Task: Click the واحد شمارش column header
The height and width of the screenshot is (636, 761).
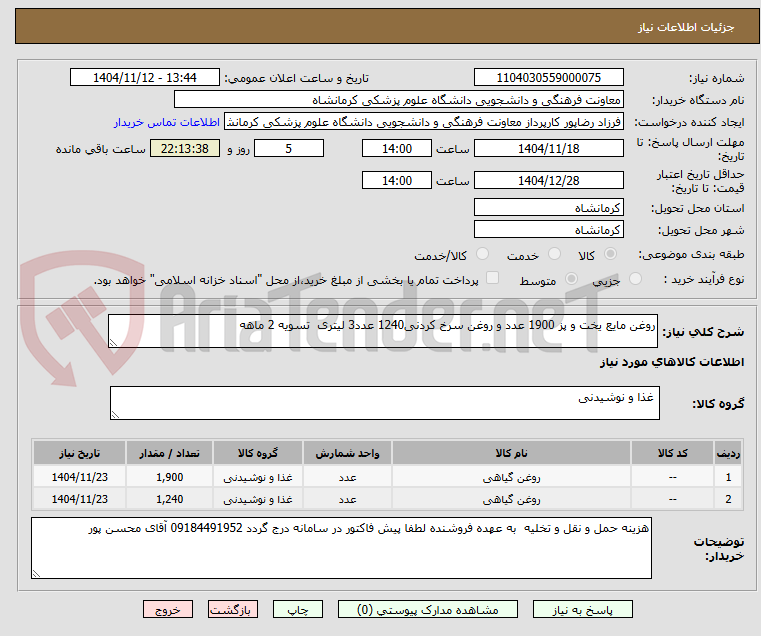Action: click(x=347, y=453)
